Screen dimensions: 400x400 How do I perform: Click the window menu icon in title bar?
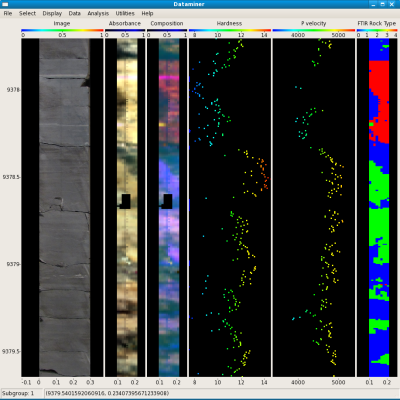pos(5,4)
